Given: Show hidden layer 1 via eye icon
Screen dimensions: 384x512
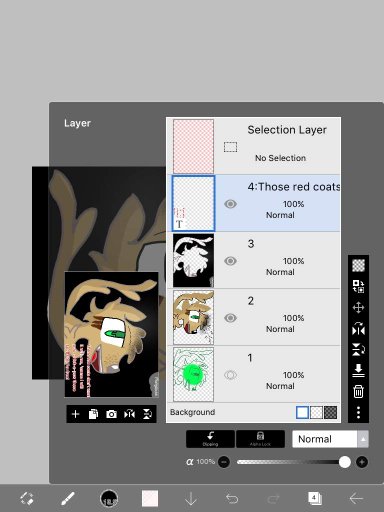Looking at the screenshot, I should coord(230,375).
